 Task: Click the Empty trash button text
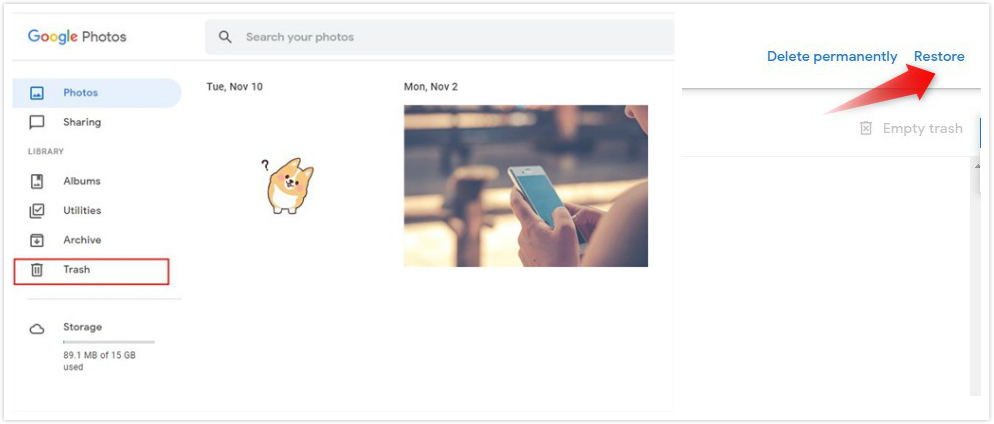(922, 129)
